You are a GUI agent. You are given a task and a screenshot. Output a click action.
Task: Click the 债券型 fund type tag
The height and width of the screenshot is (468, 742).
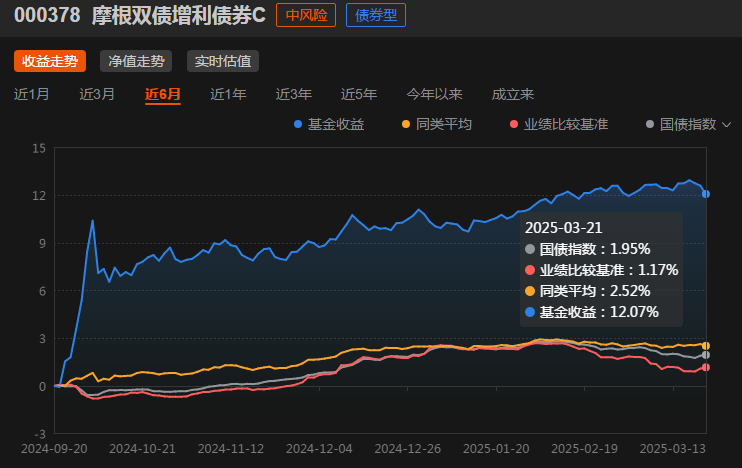click(x=376, y=15)
